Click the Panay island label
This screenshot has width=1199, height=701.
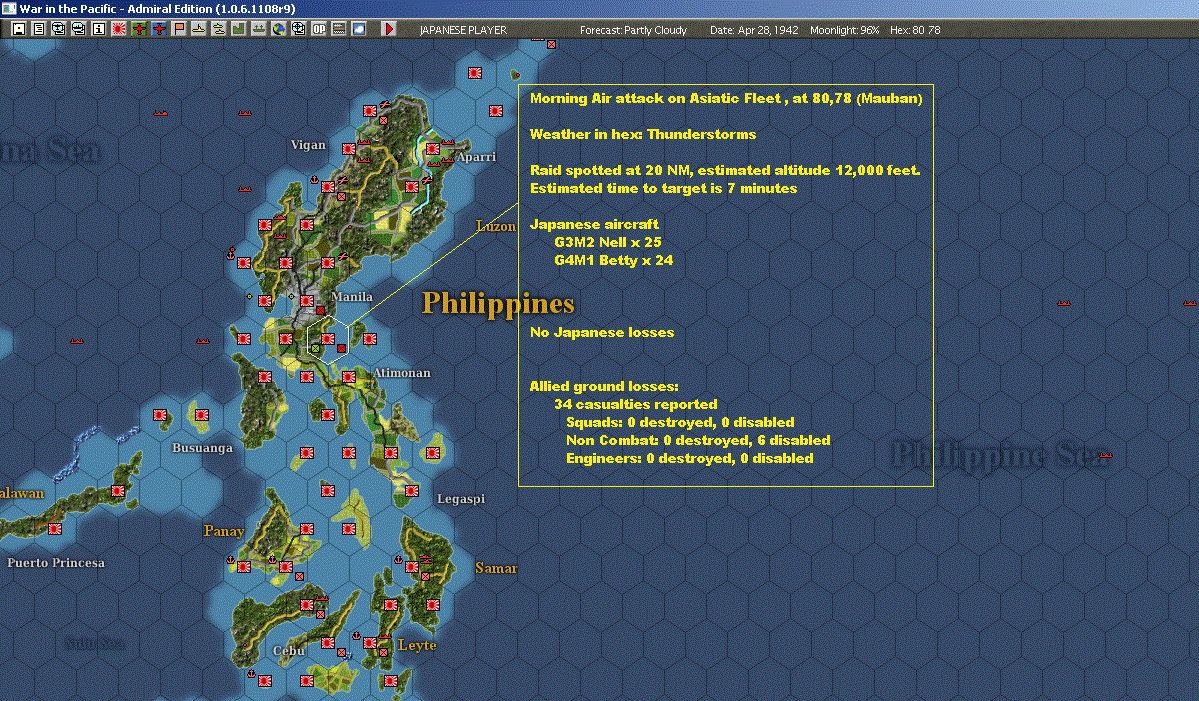coord(223,531)
